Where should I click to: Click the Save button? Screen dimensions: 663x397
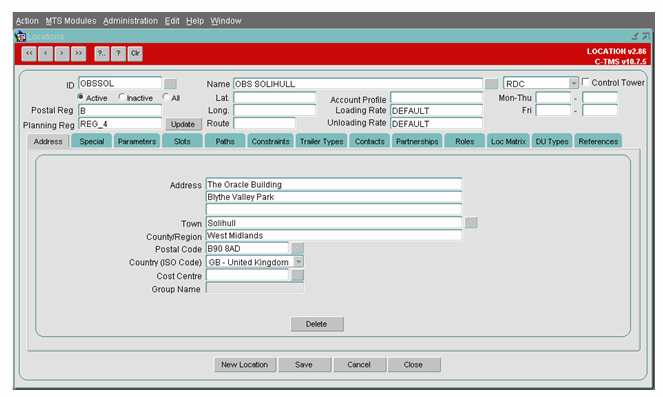pos(304,364)
